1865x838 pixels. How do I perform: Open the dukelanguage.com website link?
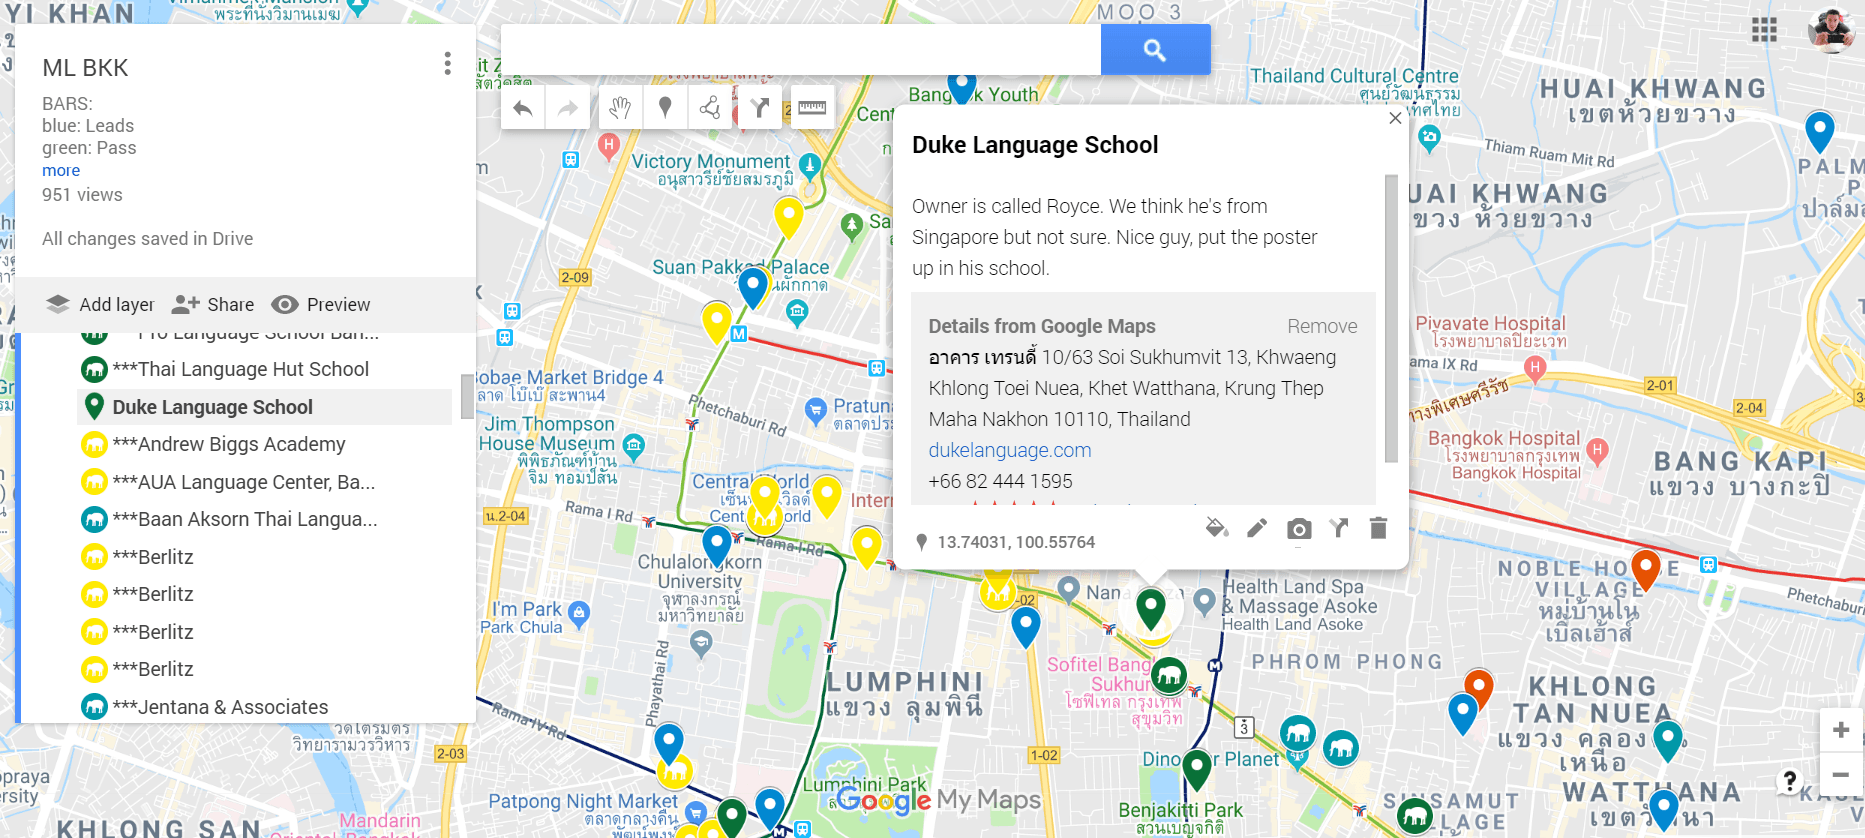1009,450
